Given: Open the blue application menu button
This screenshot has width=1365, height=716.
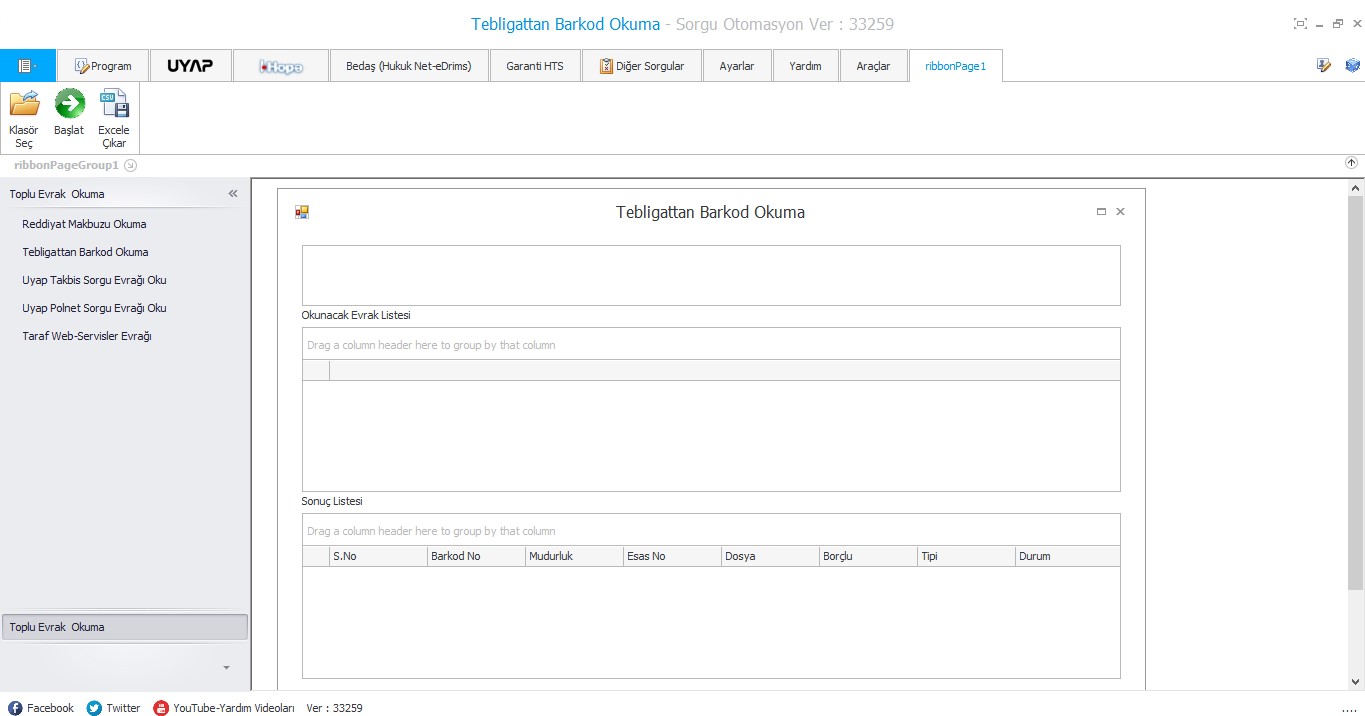Looking at the screenshot, I should (28, 66).
